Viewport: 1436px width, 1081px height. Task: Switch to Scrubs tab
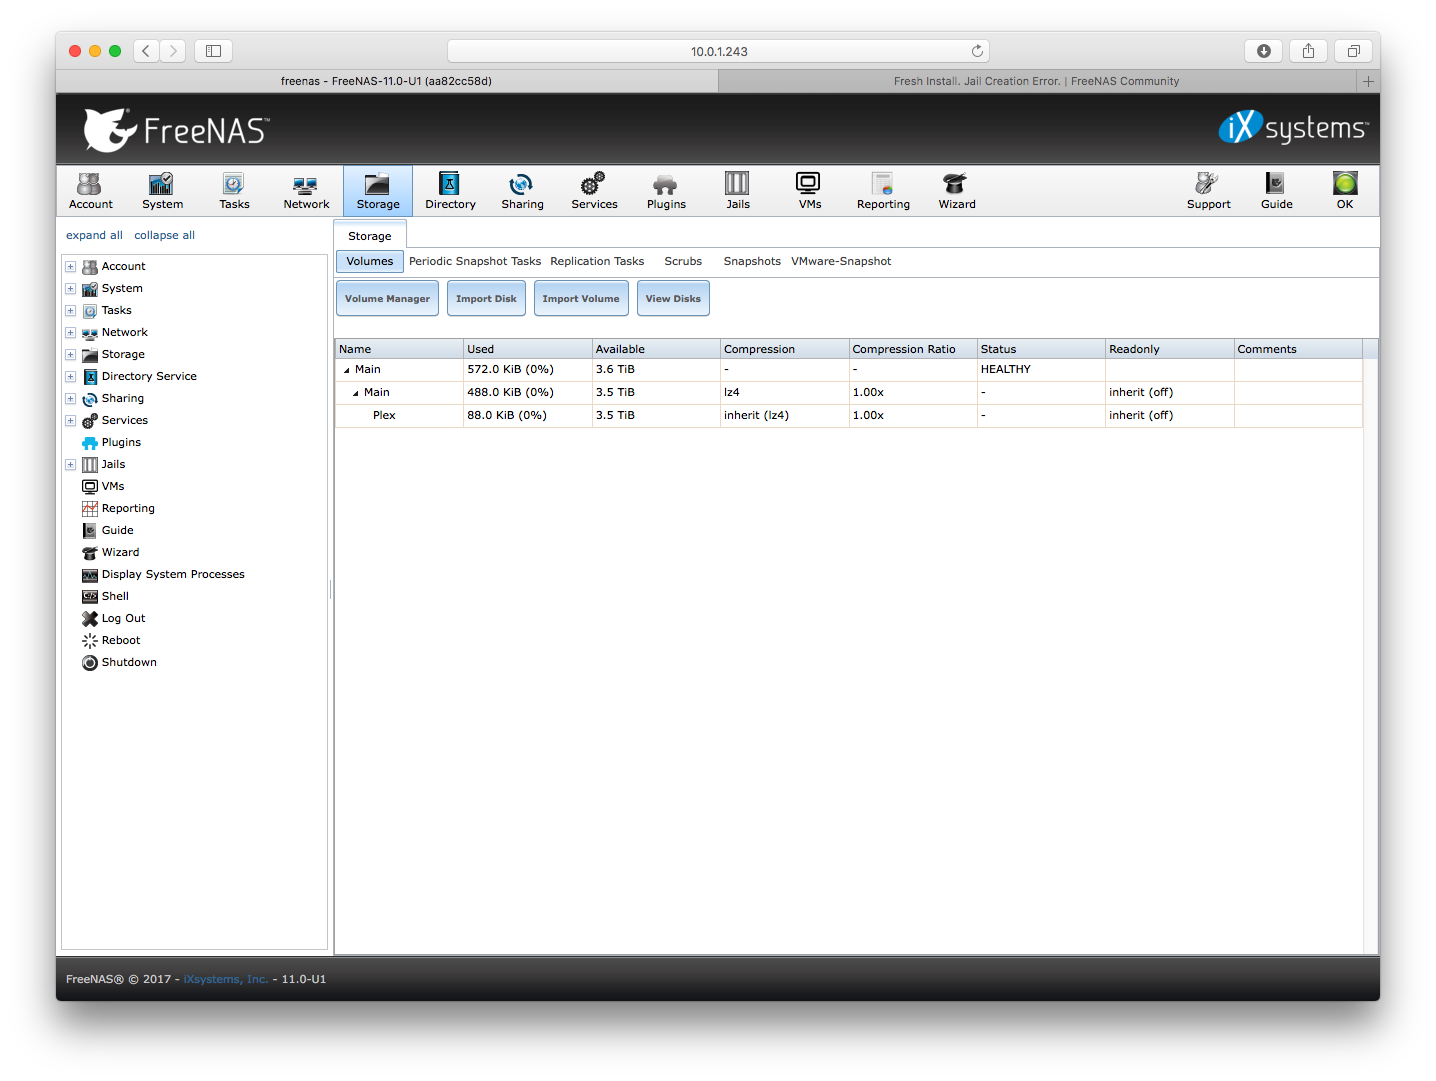[x=683, y=261]
